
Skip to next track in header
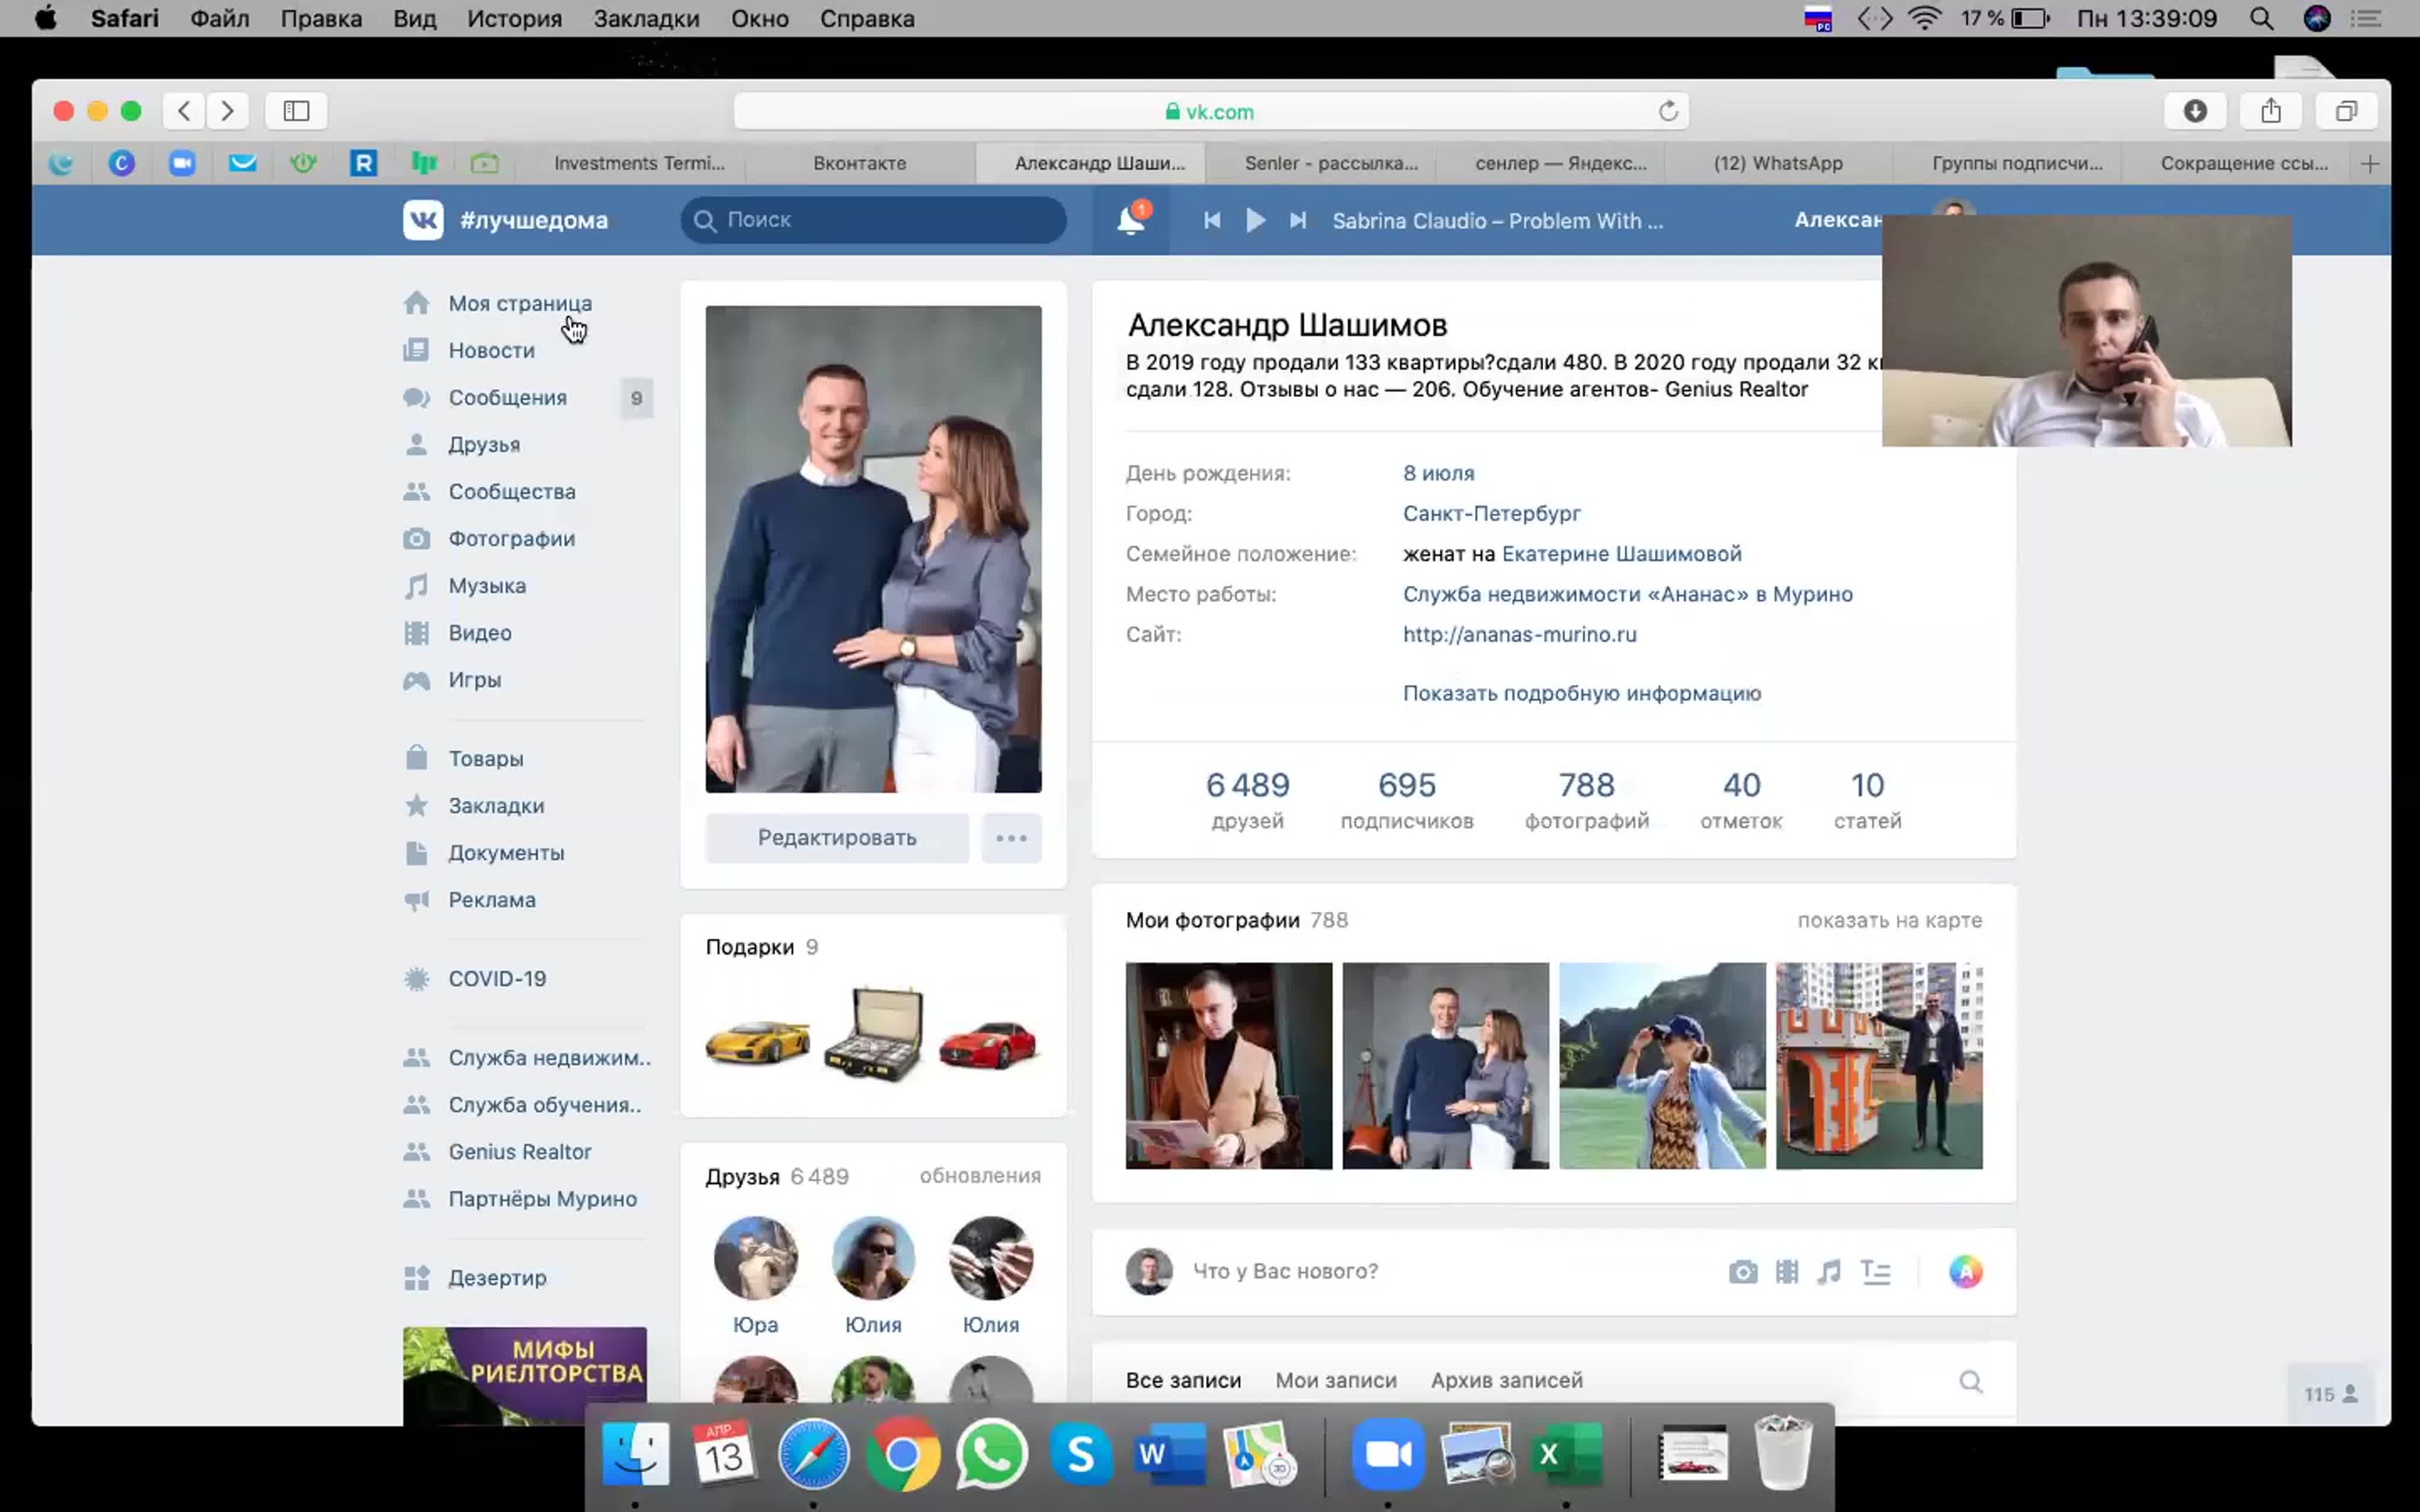pyautogui.click(x=1298, y=220)
